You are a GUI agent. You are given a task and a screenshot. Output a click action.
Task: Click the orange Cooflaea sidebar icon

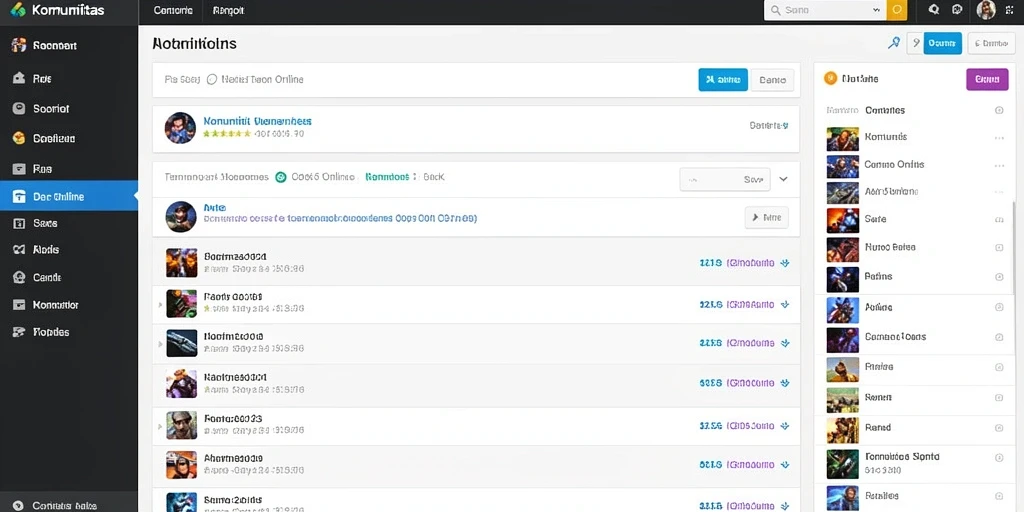coord(19,138)
